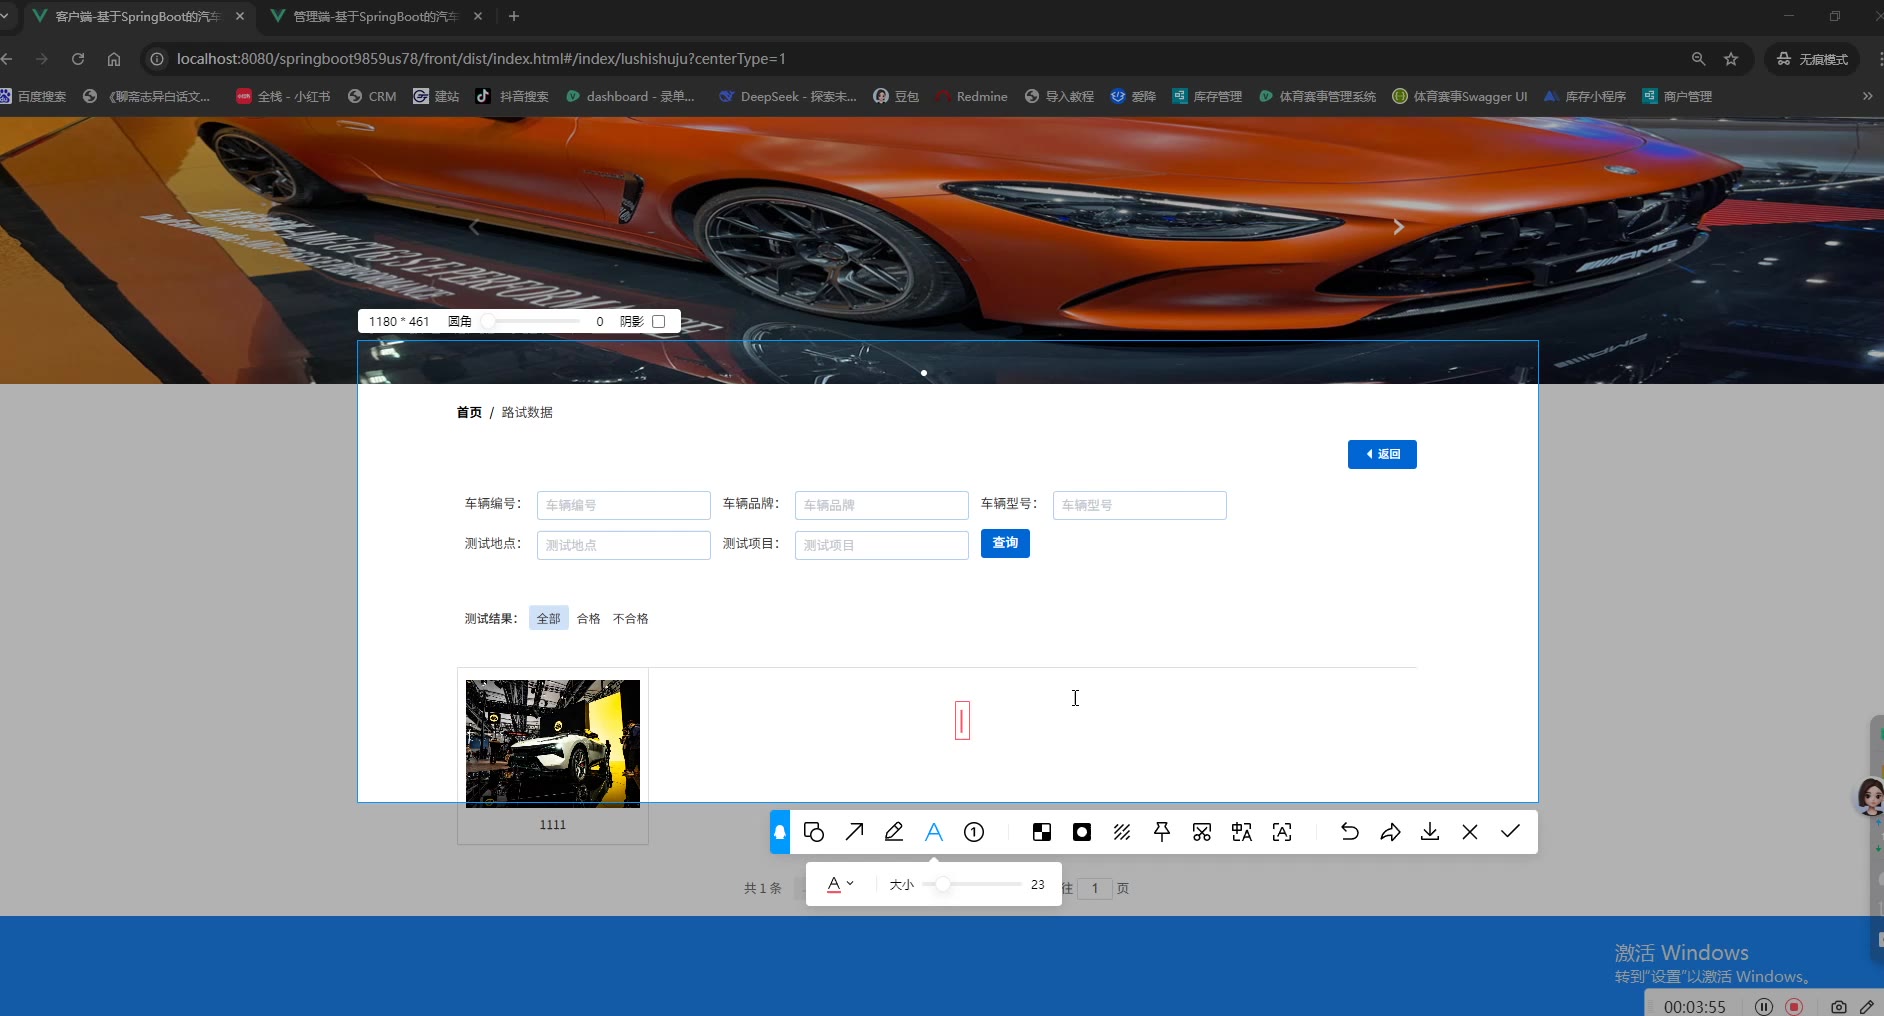This screenshot has height=1016, width=1884.
Task: Pin the screenshot to screen
Action: coord(1162,832)
